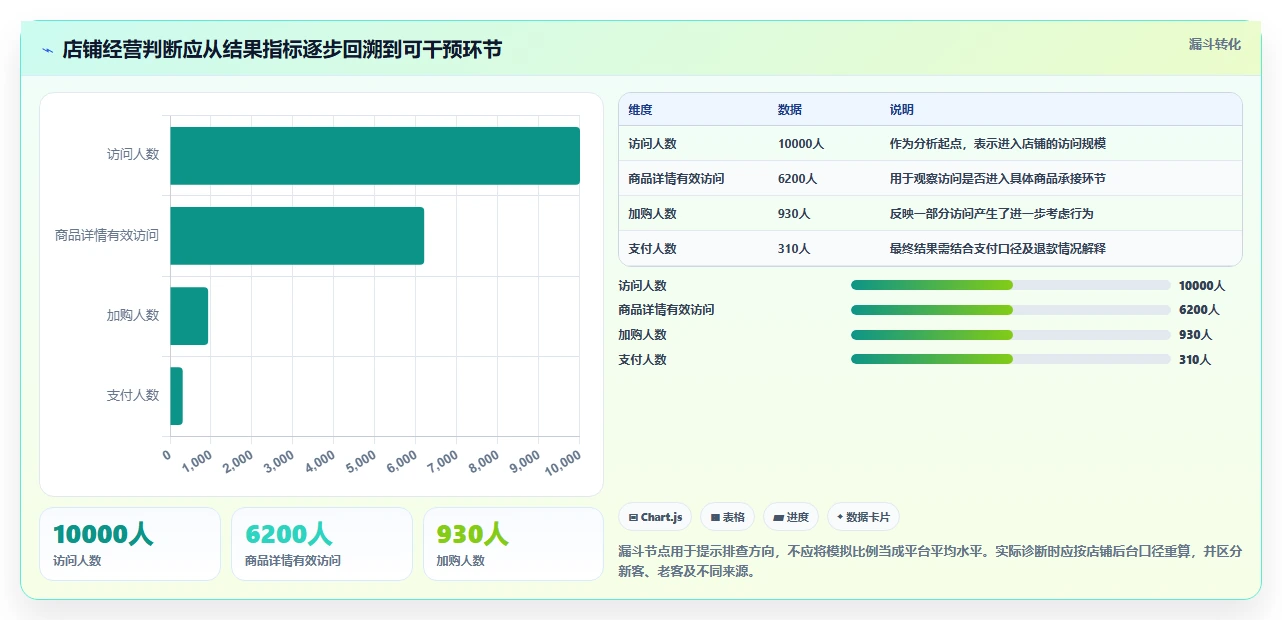
Task: Click the 930人 value beside progress bar
Action: (x=1195, y=335)
